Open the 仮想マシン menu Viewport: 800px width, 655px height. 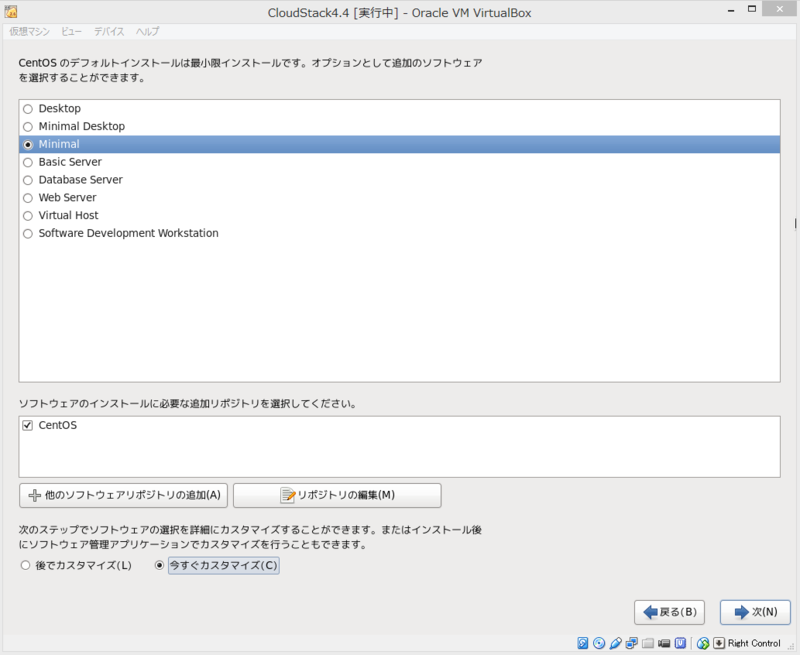pyautogui.click(x=29, y=31)
